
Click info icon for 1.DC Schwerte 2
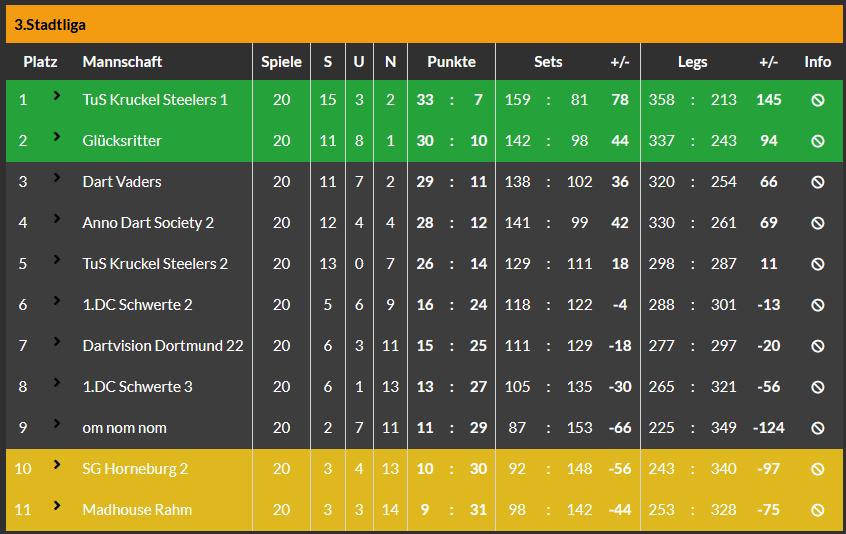[817, 305]
